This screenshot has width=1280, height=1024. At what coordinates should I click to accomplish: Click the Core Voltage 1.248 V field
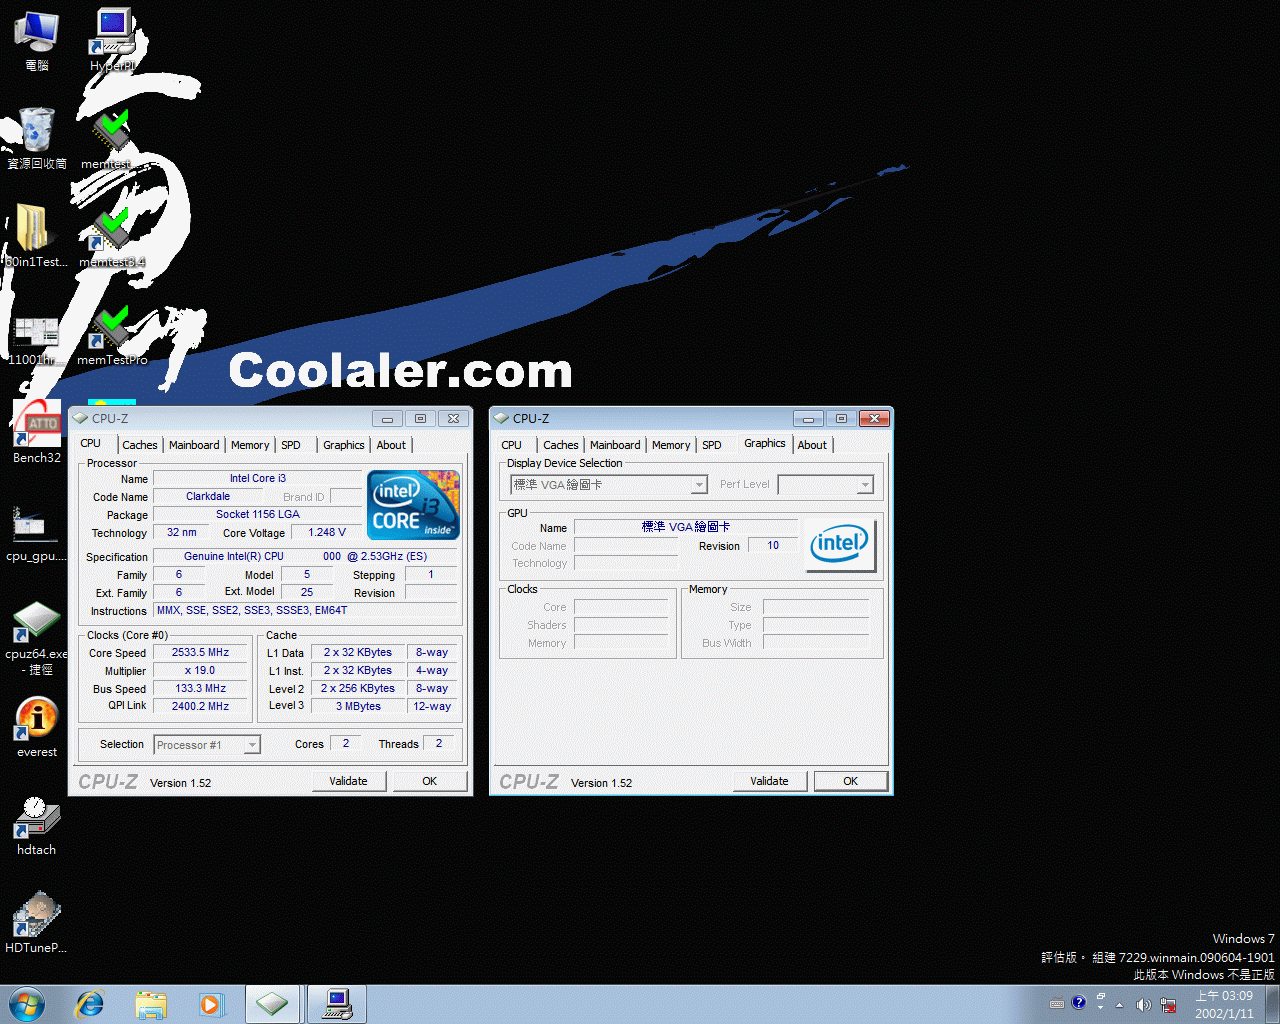point(327,532)
